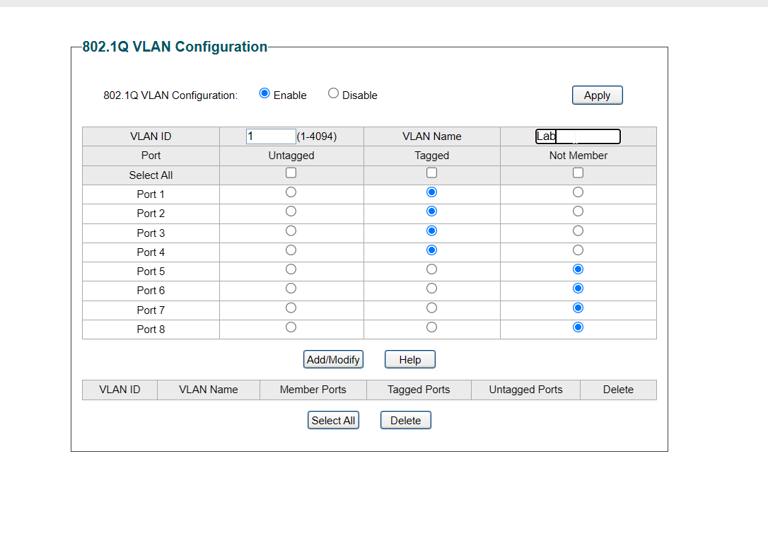Set Port 1 to Tagged
This screenshot has width=768, height=536.
(x=432, y=192)
